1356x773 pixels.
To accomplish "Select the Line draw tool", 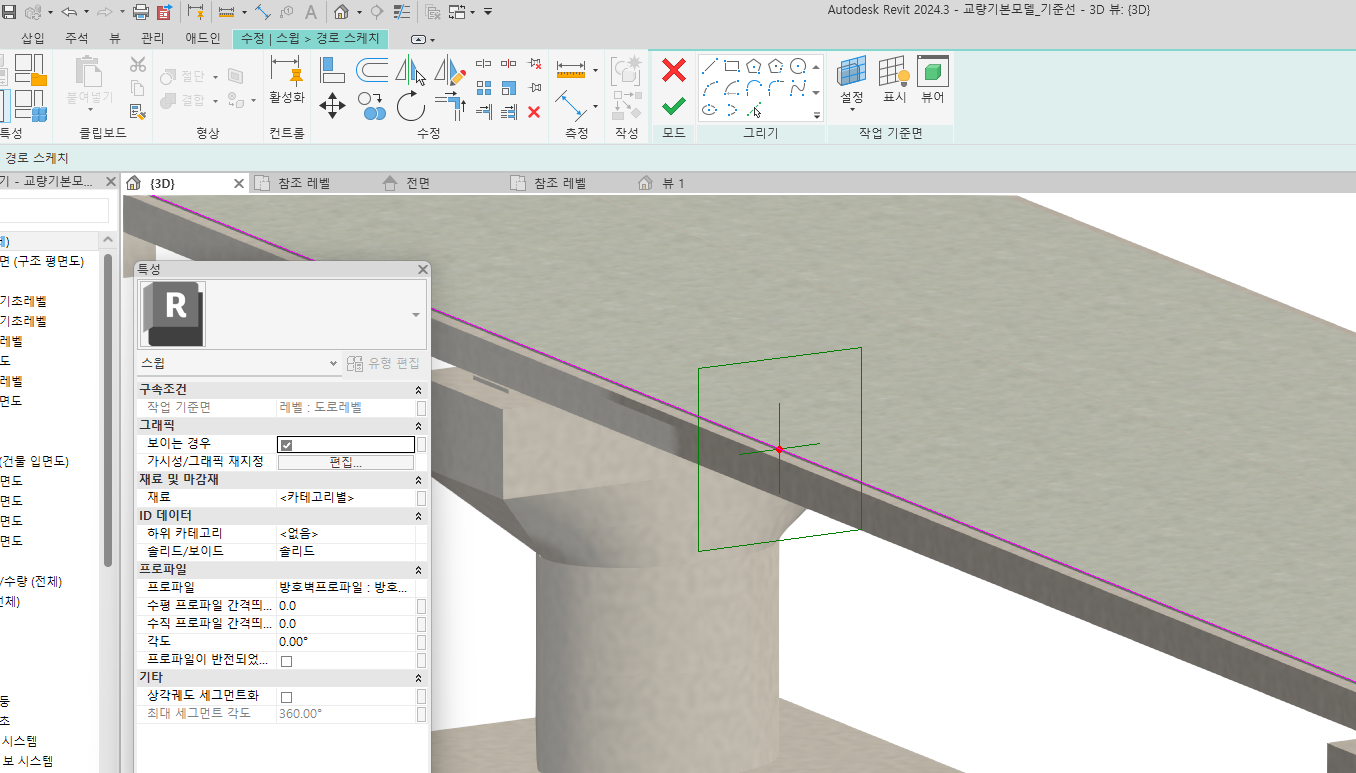I will tap(710, 66).
